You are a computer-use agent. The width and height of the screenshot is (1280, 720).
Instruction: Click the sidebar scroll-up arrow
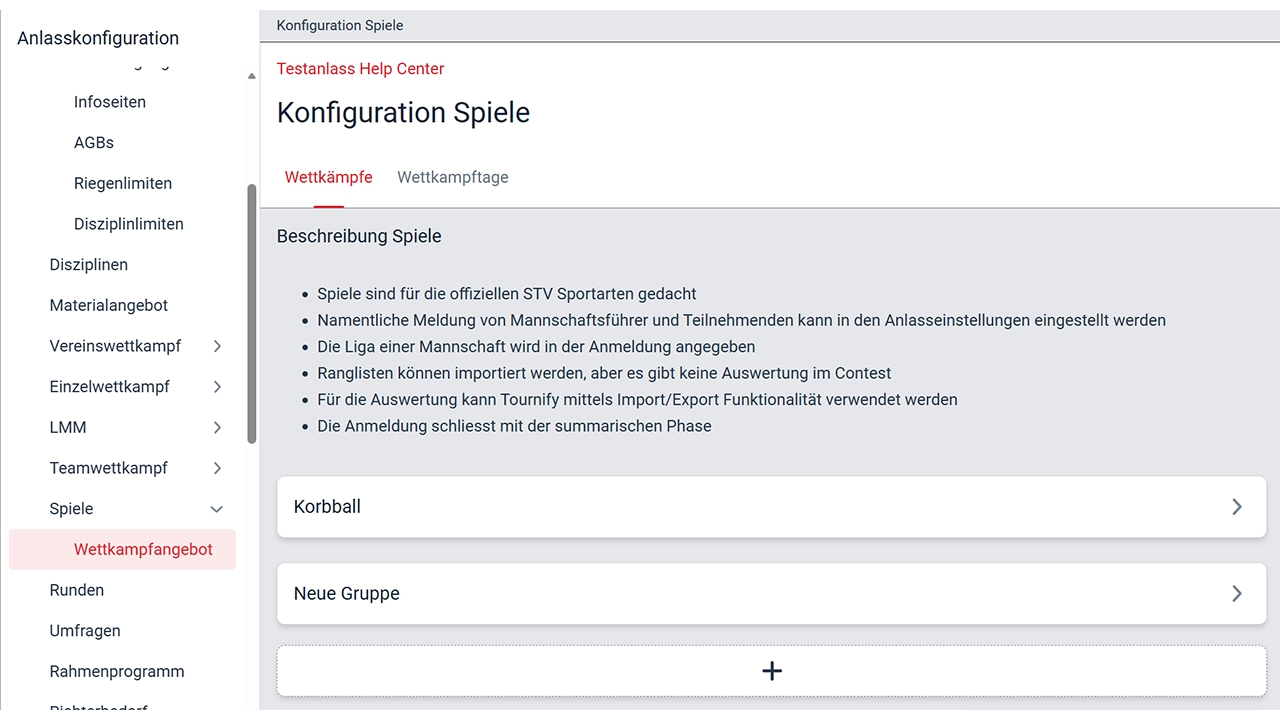click(252, 76)
